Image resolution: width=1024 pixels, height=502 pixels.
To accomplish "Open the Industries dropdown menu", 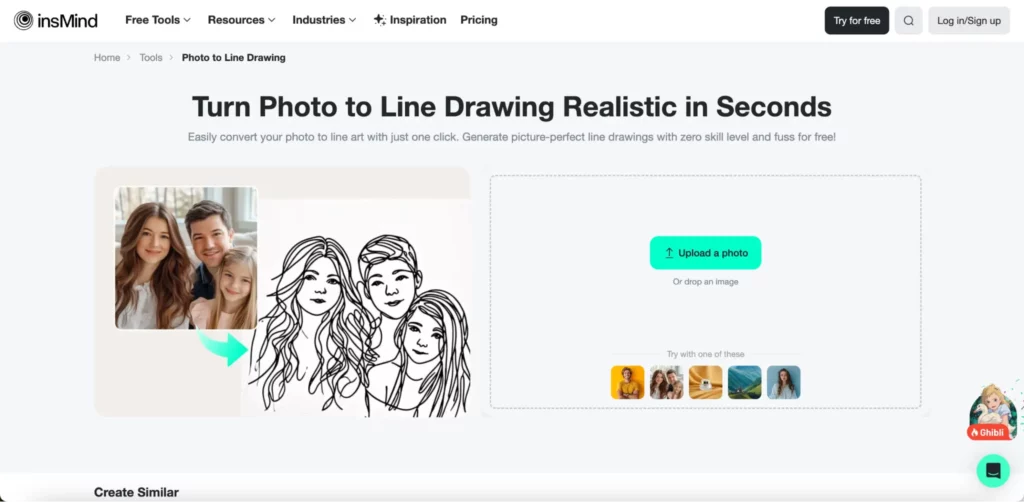I will (x=325, y=20).
